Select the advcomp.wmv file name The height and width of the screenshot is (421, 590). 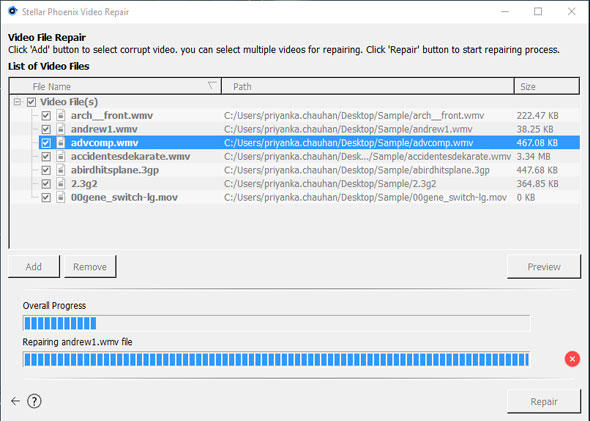tap(105, 143)
